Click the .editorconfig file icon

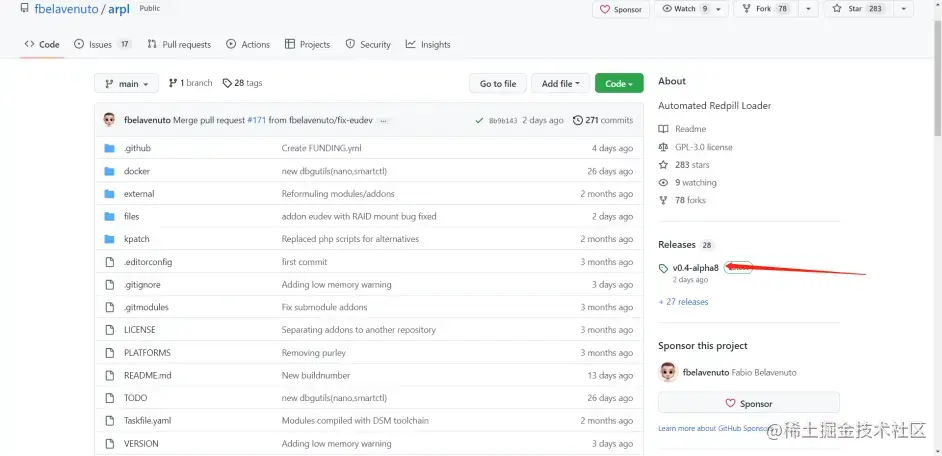[x=109, y=262]
